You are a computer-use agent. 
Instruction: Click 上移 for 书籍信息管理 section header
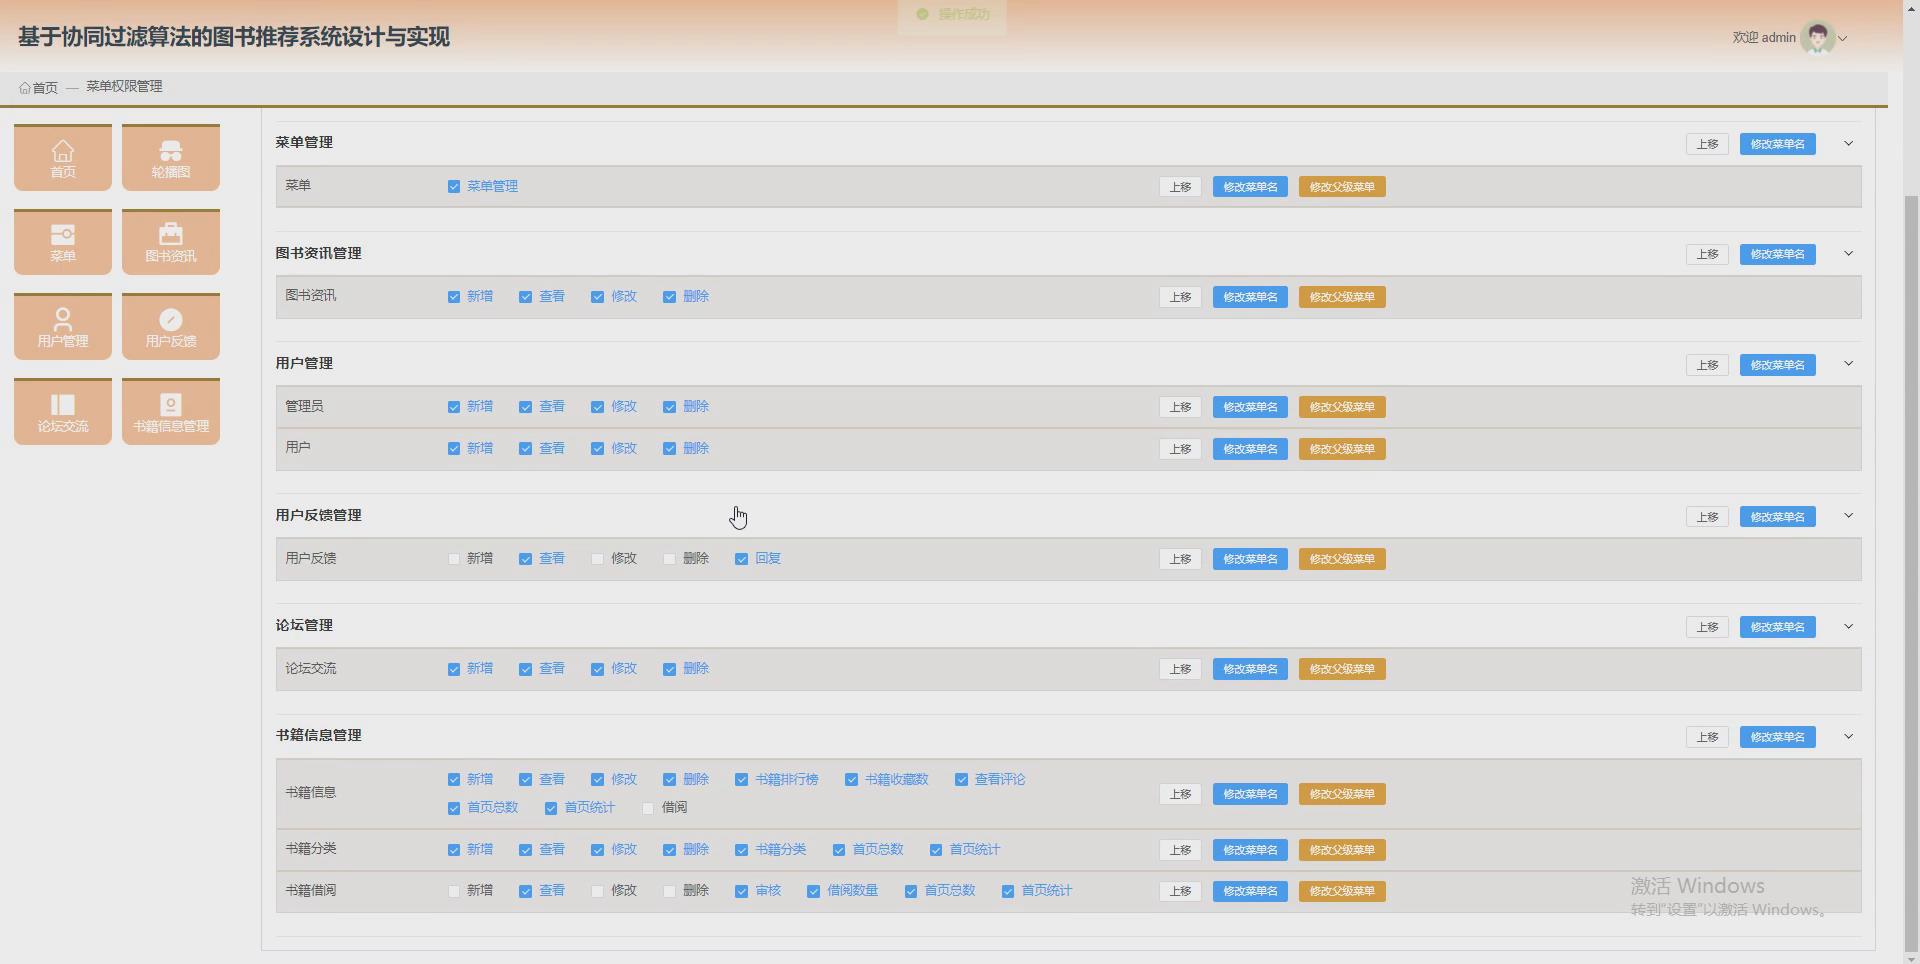tap(1707, 737)
